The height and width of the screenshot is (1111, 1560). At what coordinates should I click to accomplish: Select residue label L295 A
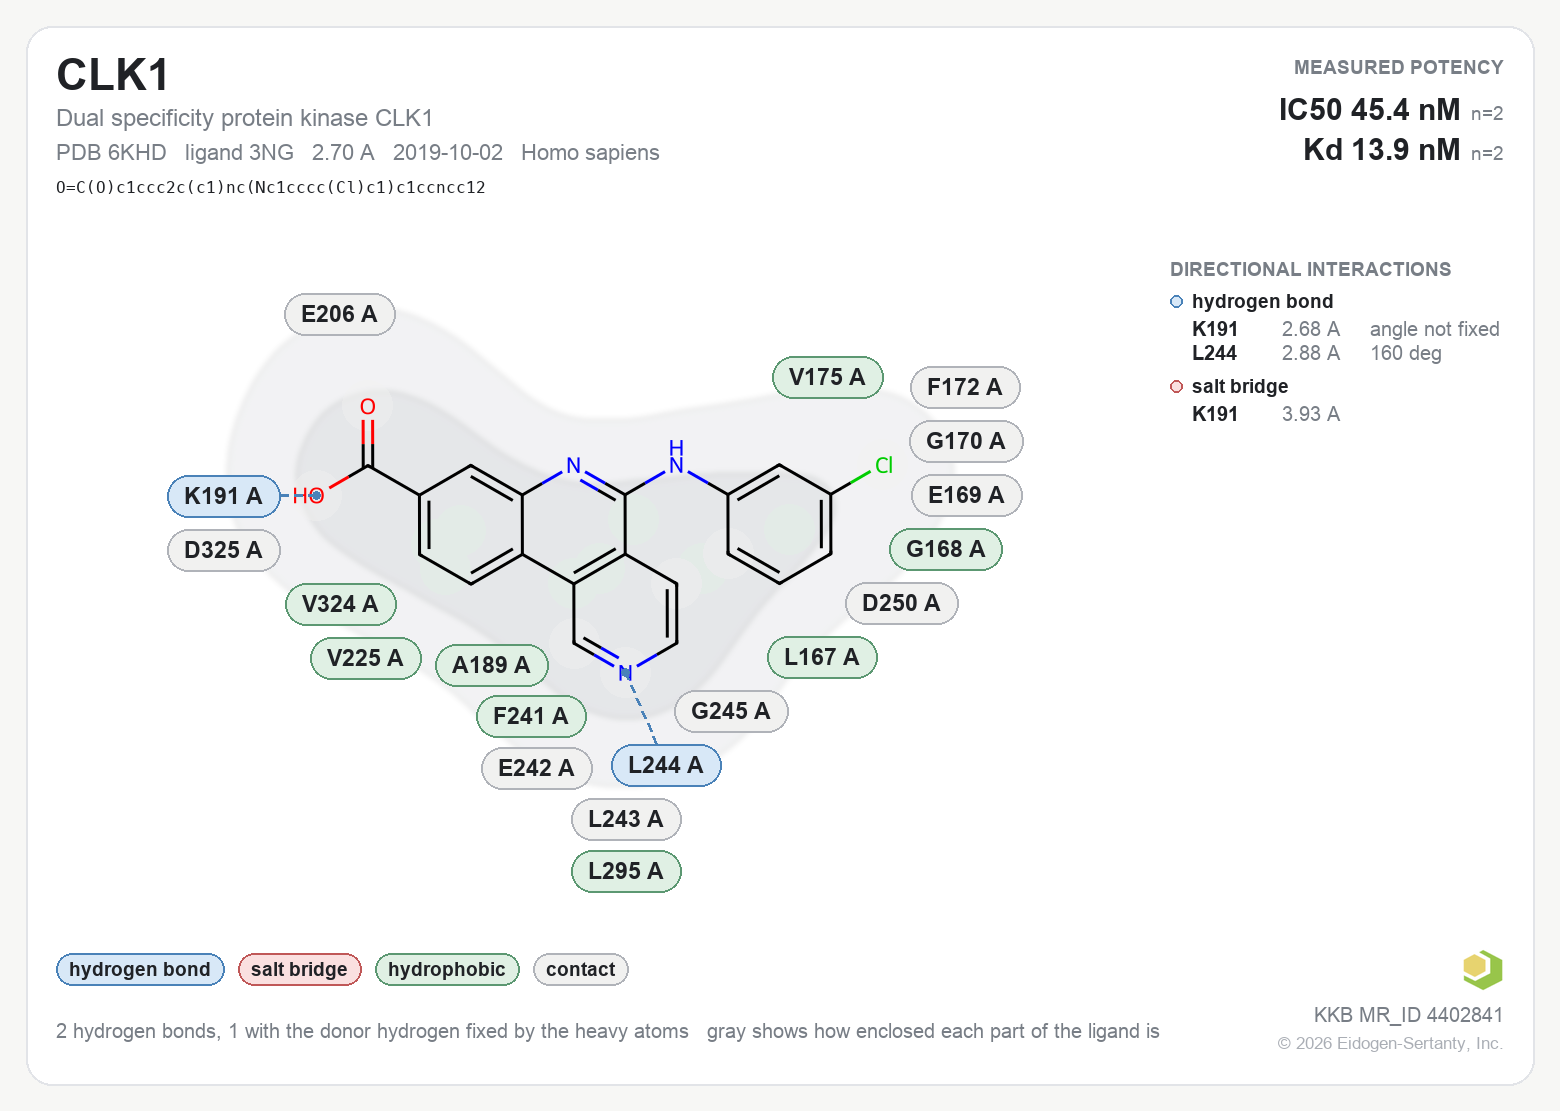point(626,871)
